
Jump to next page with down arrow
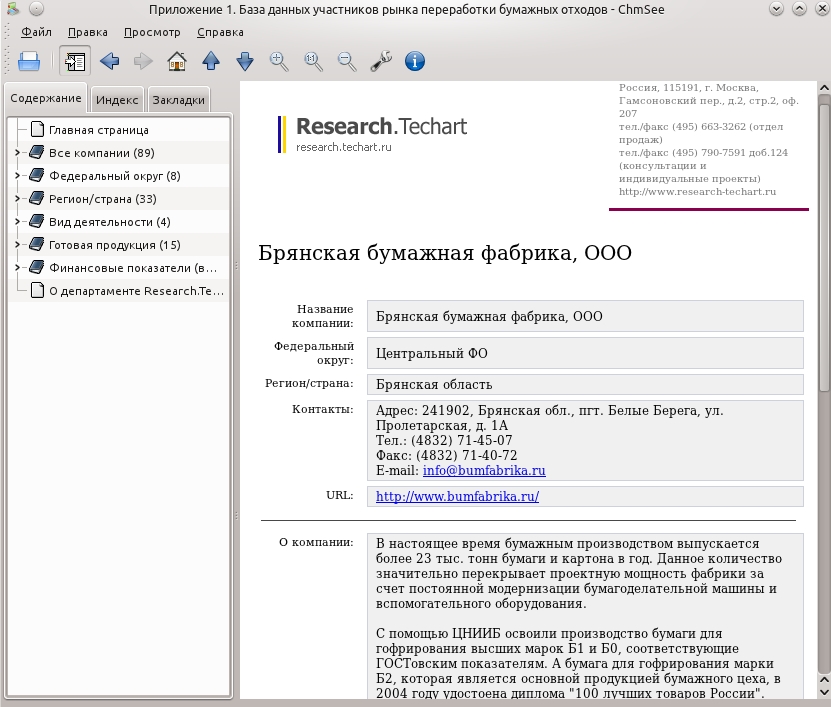(x=245, y=61)
